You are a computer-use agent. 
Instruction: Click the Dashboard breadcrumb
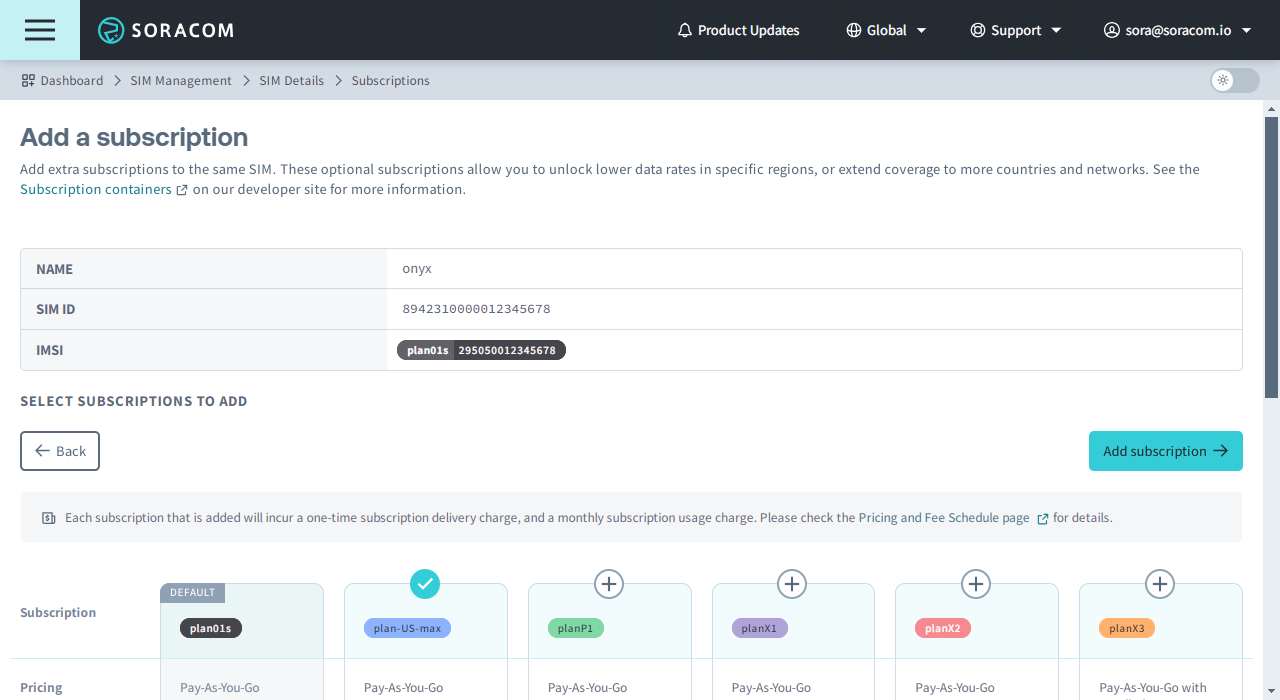62,80
